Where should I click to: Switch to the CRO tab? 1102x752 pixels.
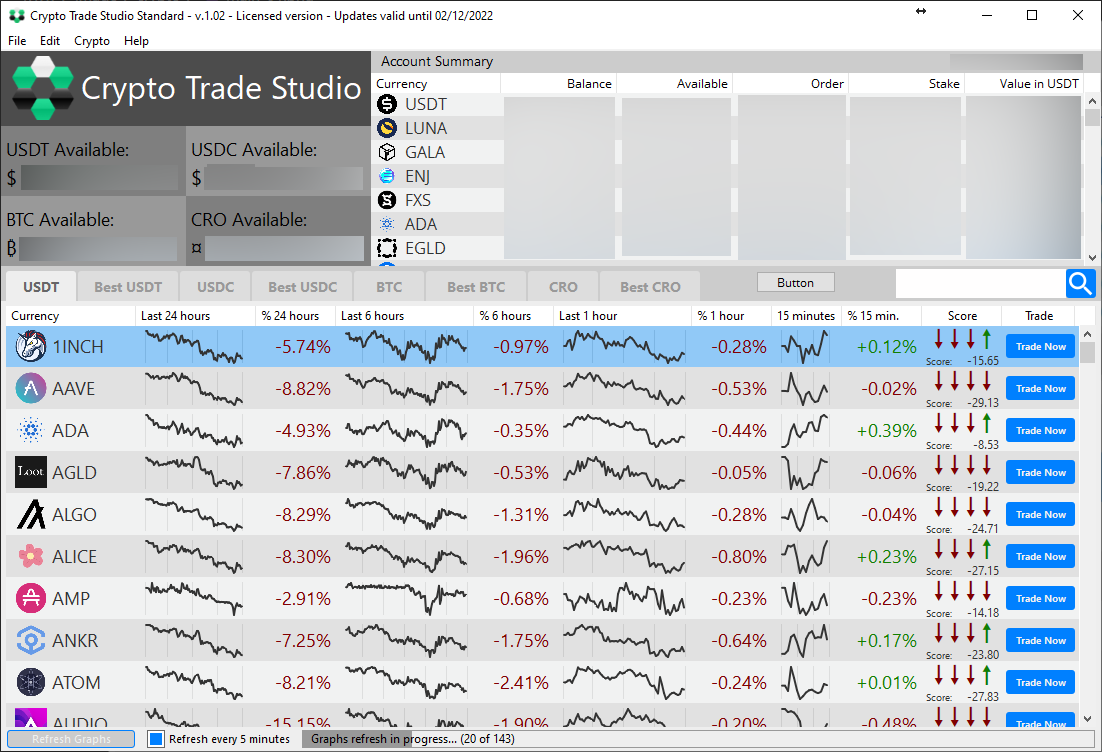coord(563,287)
